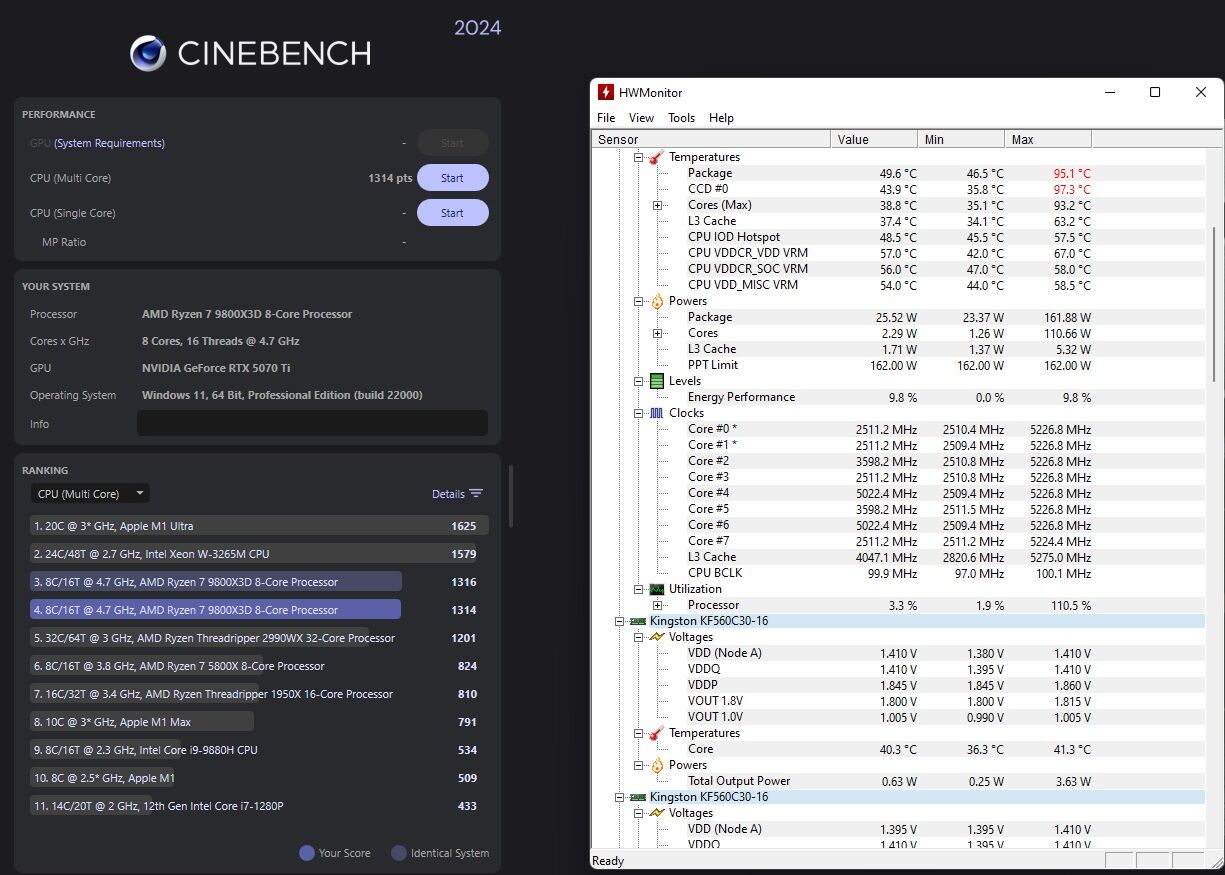Screen dimensions: 1225x875
Task: Collapse the Utilization tree node
Action: tap(639, 589)
